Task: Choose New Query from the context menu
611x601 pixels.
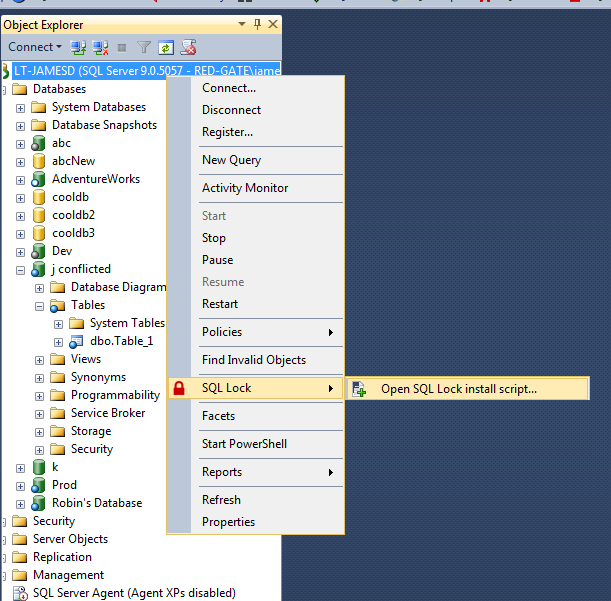Action: pyautogui.click(x=231, y=160)
